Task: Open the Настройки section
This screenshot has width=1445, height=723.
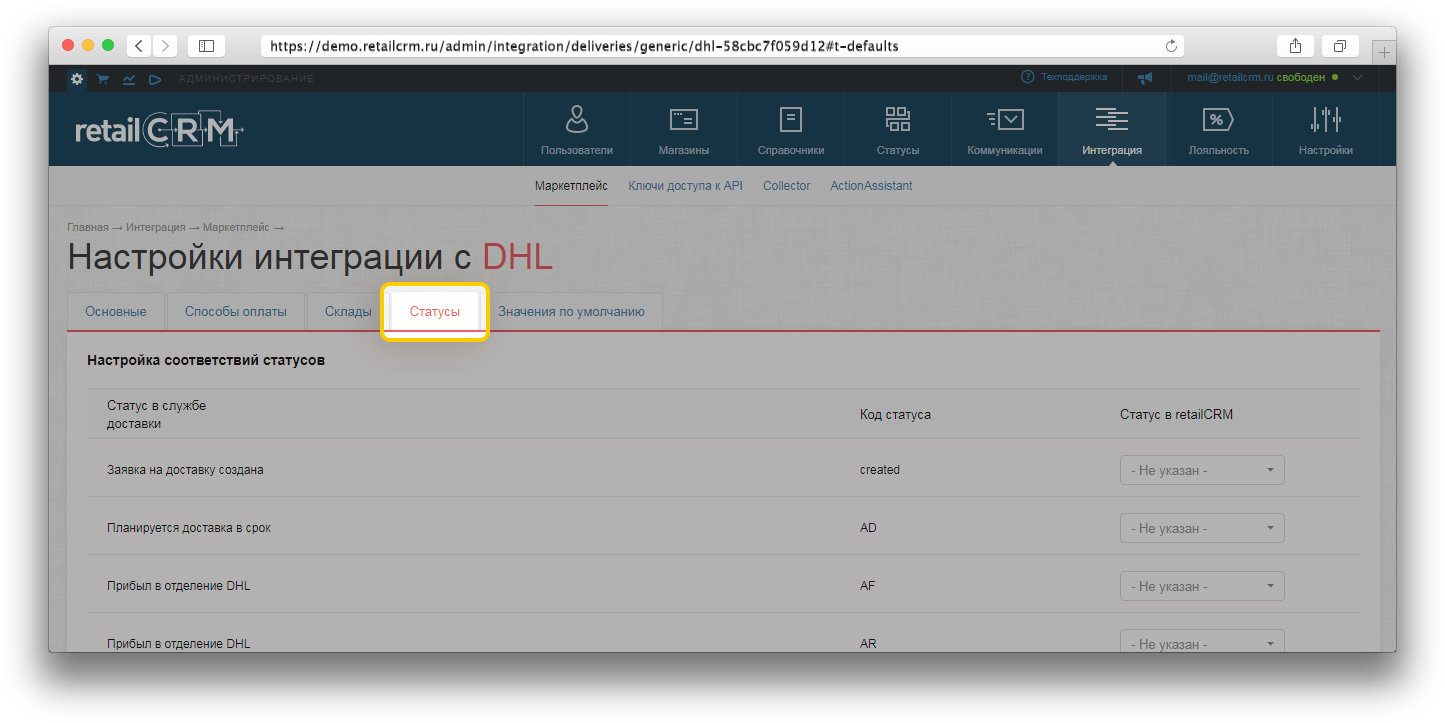Action: (x=1326, y=129)
